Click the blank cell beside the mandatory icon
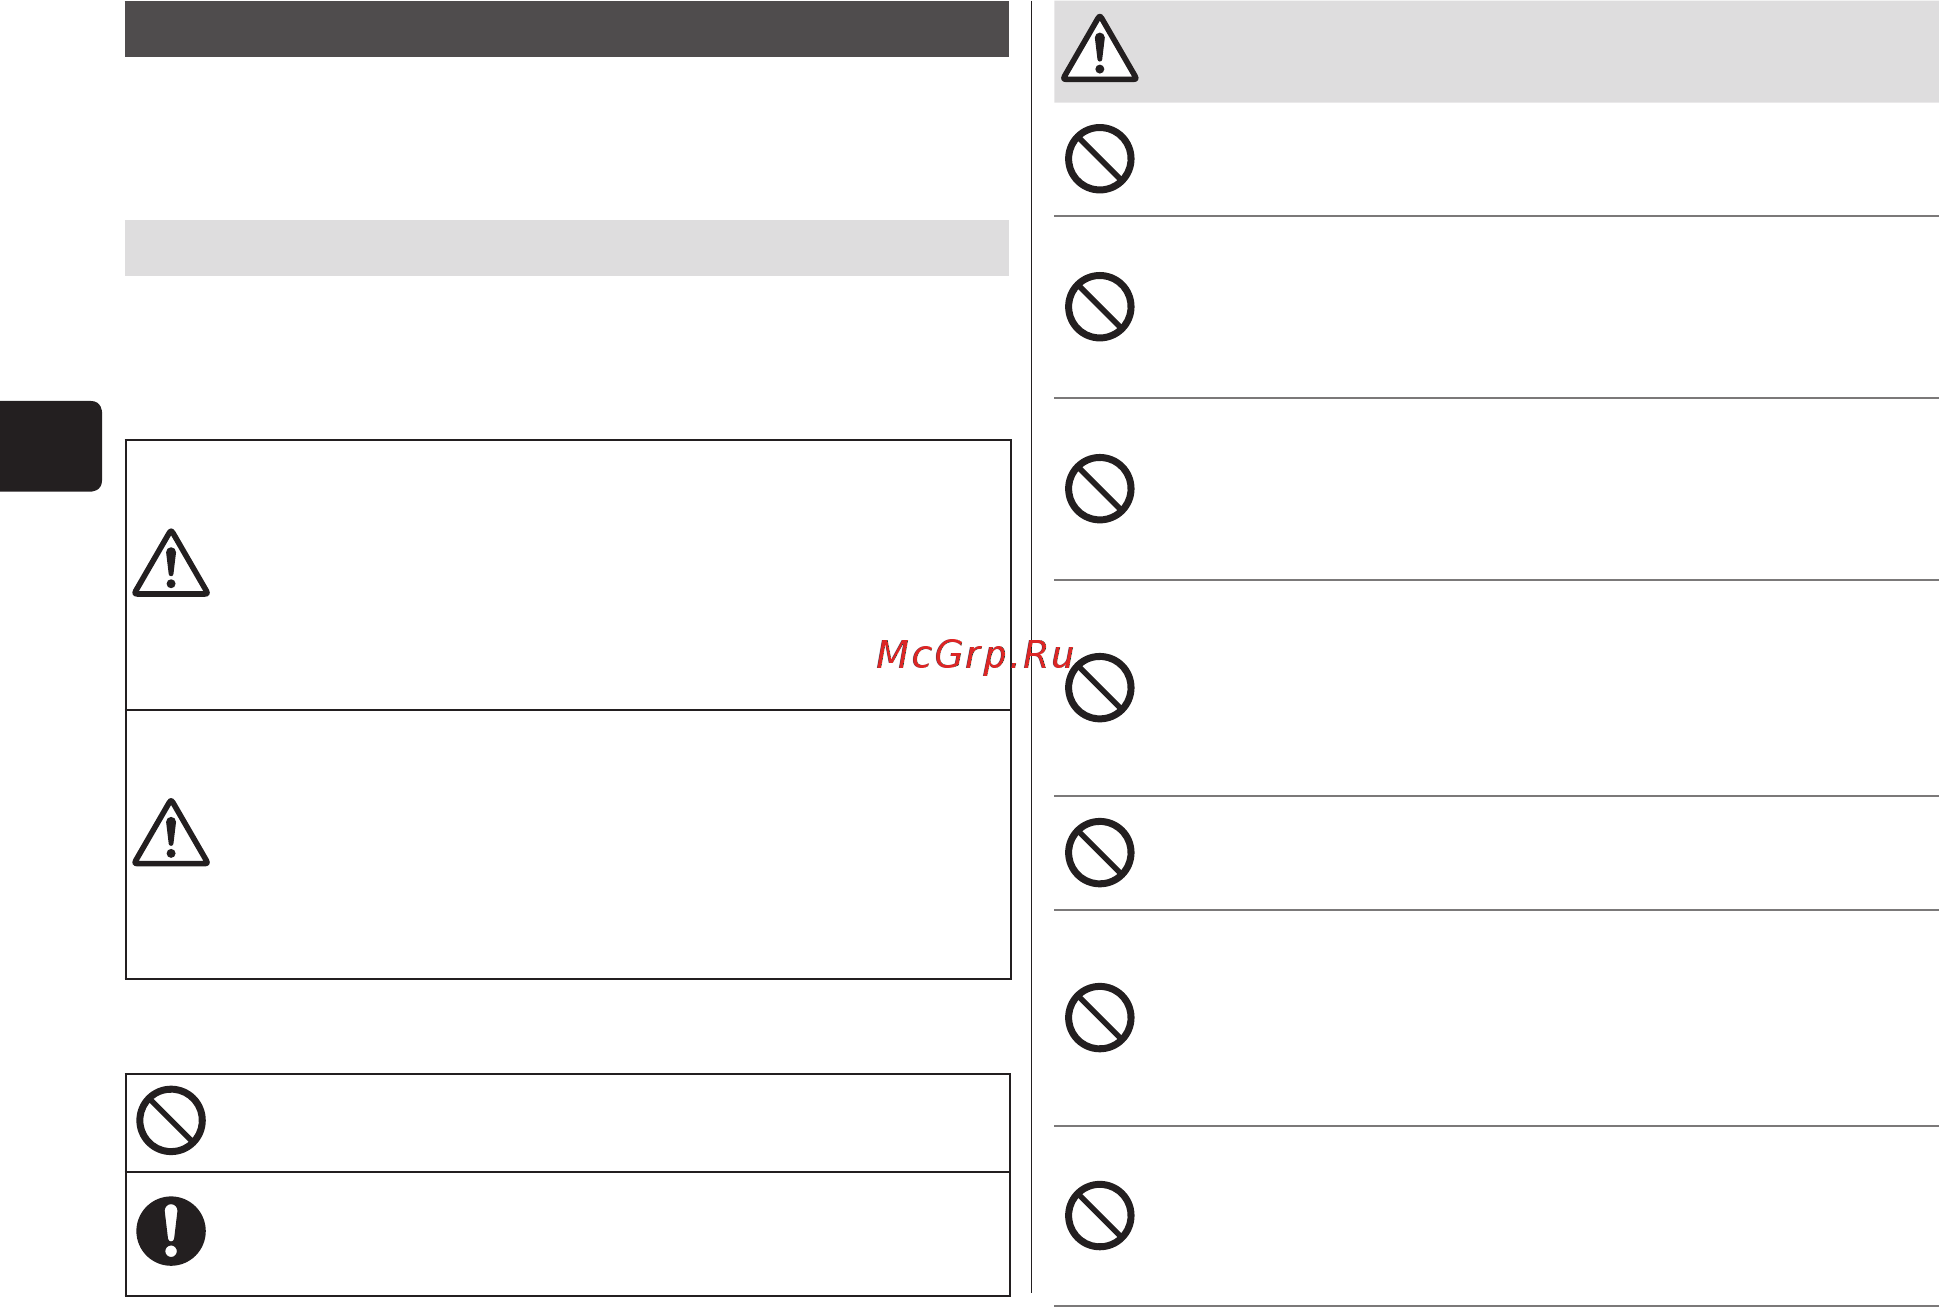Screen dimensions: 1939x1307 (x=610, y=1234)
